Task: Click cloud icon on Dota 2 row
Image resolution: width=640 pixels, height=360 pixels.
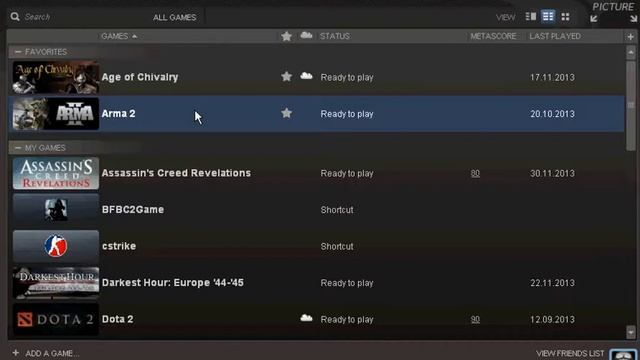Action: point(306,318)
